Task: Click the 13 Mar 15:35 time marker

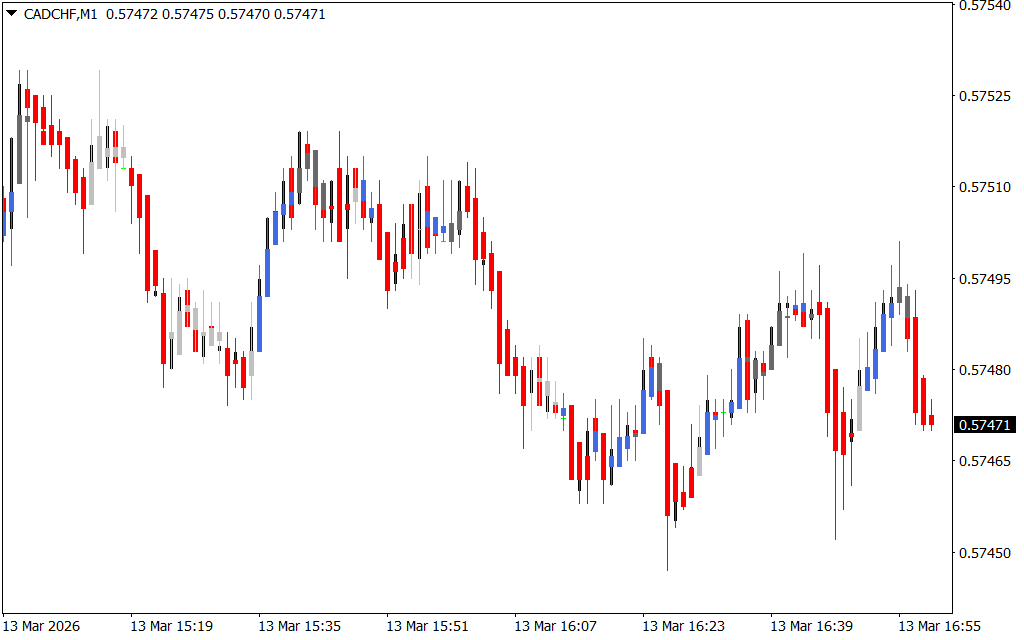Action: pyautogui.click(x=299, y=626)
